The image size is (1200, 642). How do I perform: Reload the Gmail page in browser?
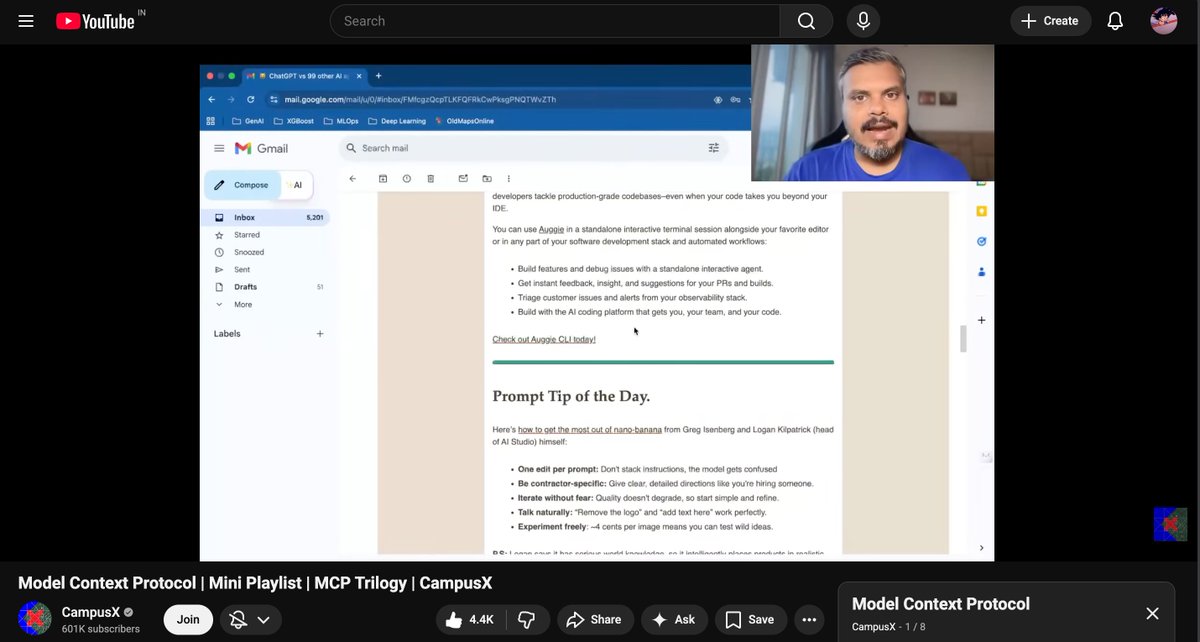pos(250,100)
